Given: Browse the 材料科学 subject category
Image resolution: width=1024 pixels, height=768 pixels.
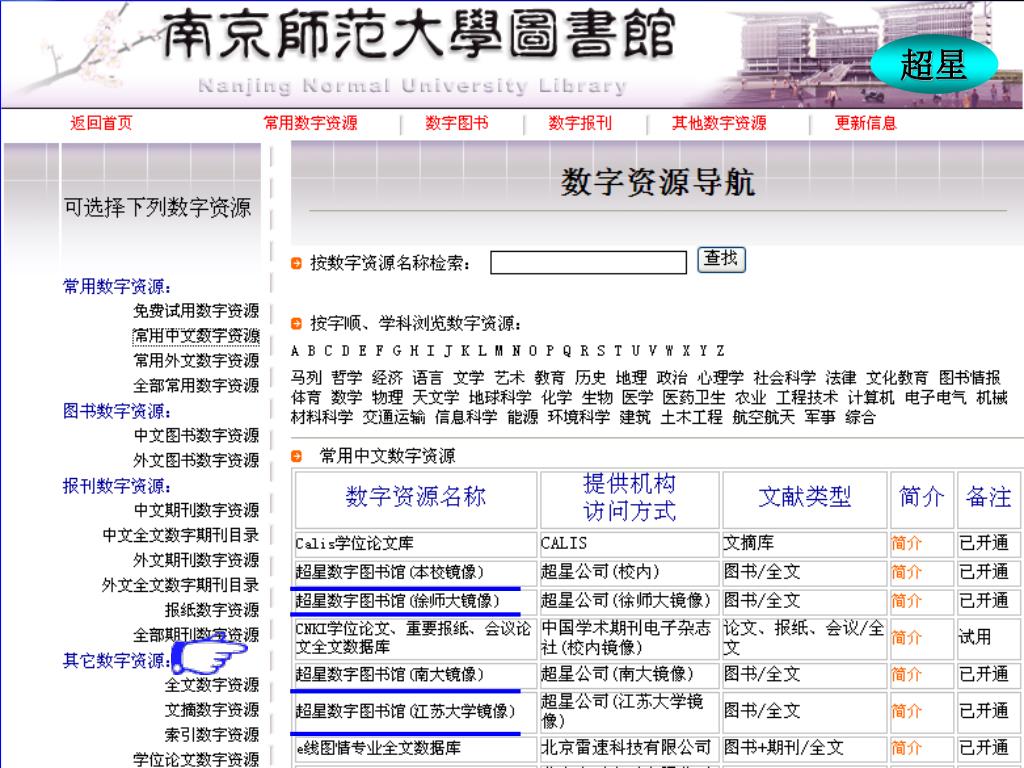Looking at the screenshot, I should (322, 417).
